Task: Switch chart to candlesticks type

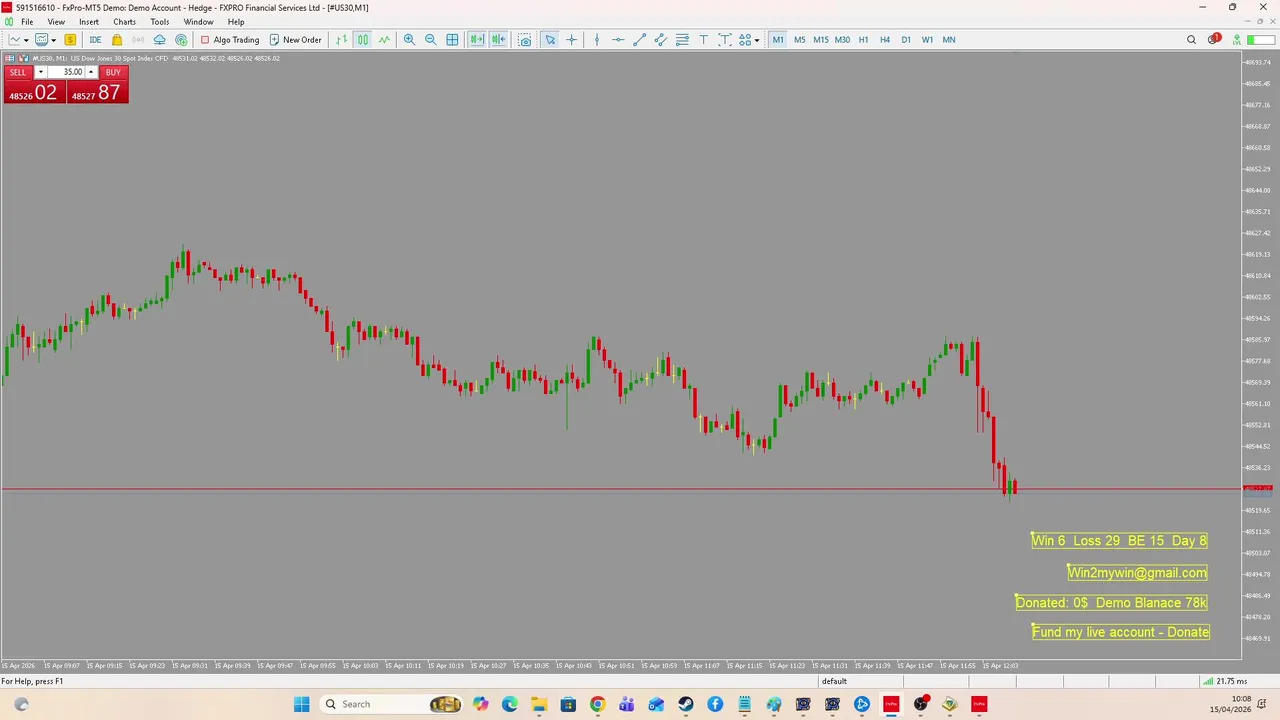Action: click(363, 40)
